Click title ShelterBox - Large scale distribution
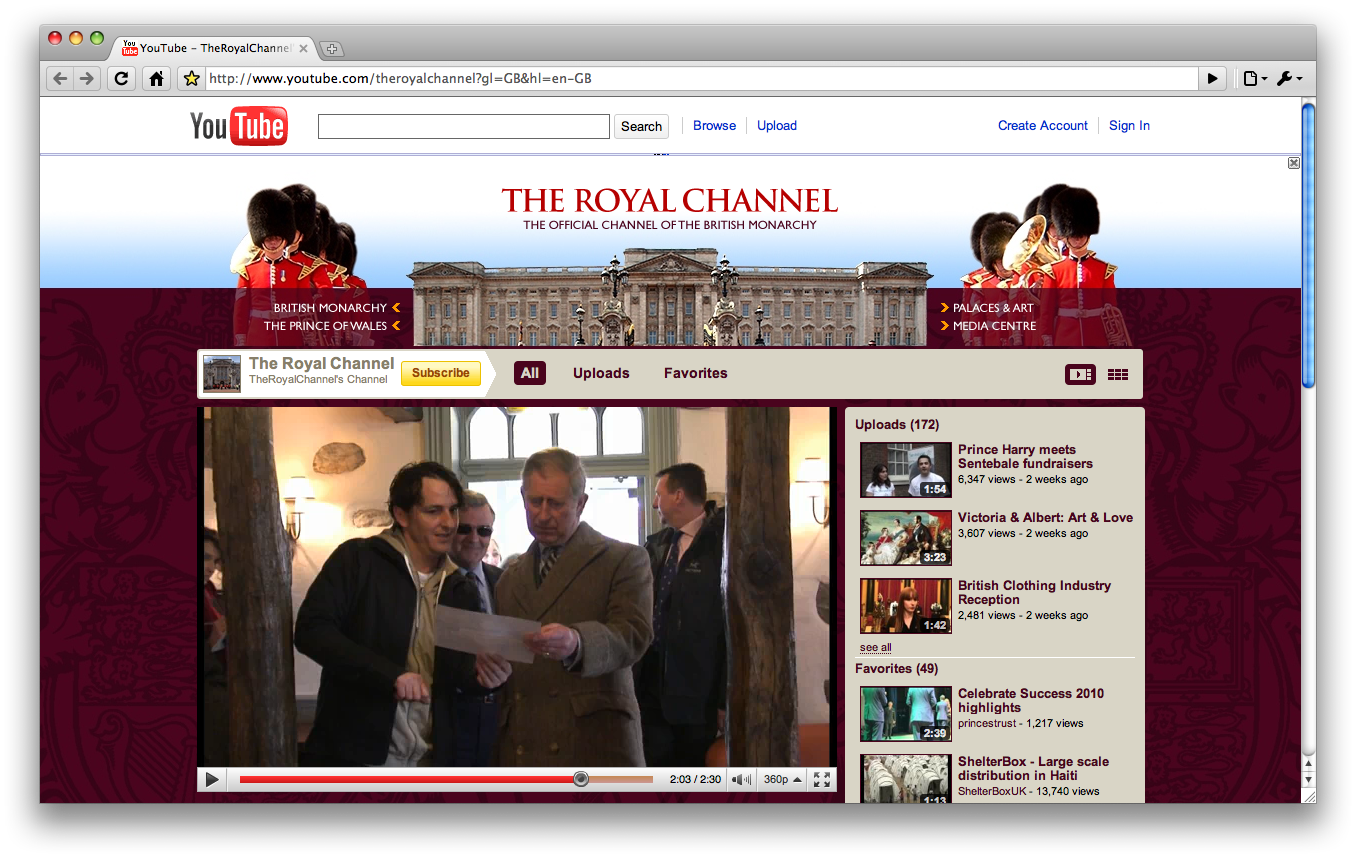 tap(1033, 769)
